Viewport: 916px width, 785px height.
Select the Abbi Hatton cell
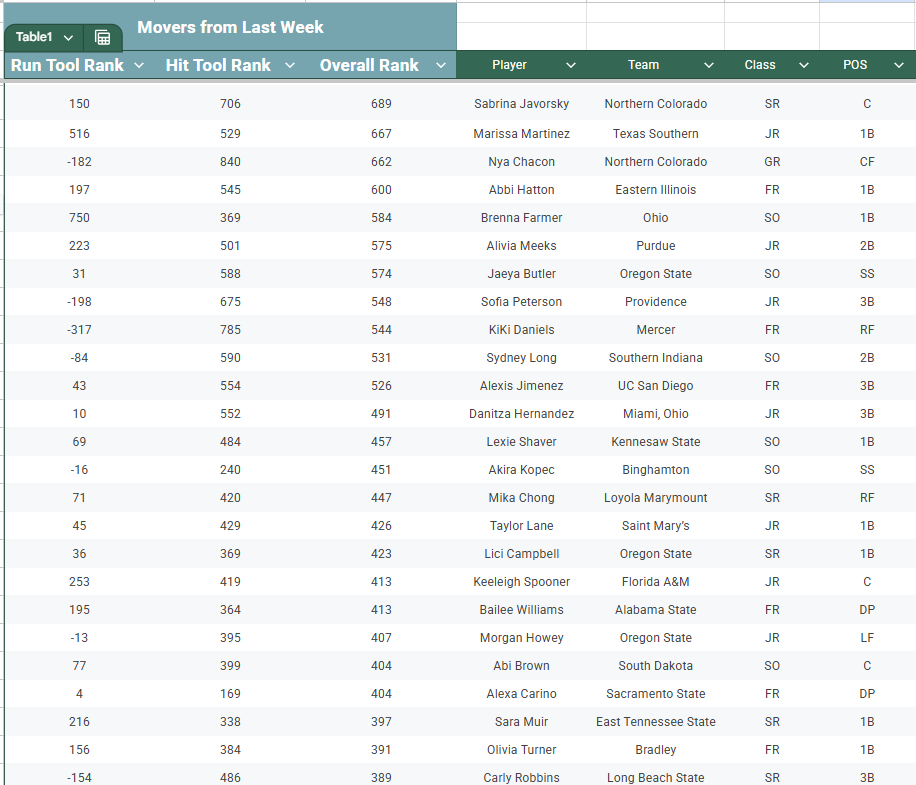pyautogui.click(x=521, y=190)
